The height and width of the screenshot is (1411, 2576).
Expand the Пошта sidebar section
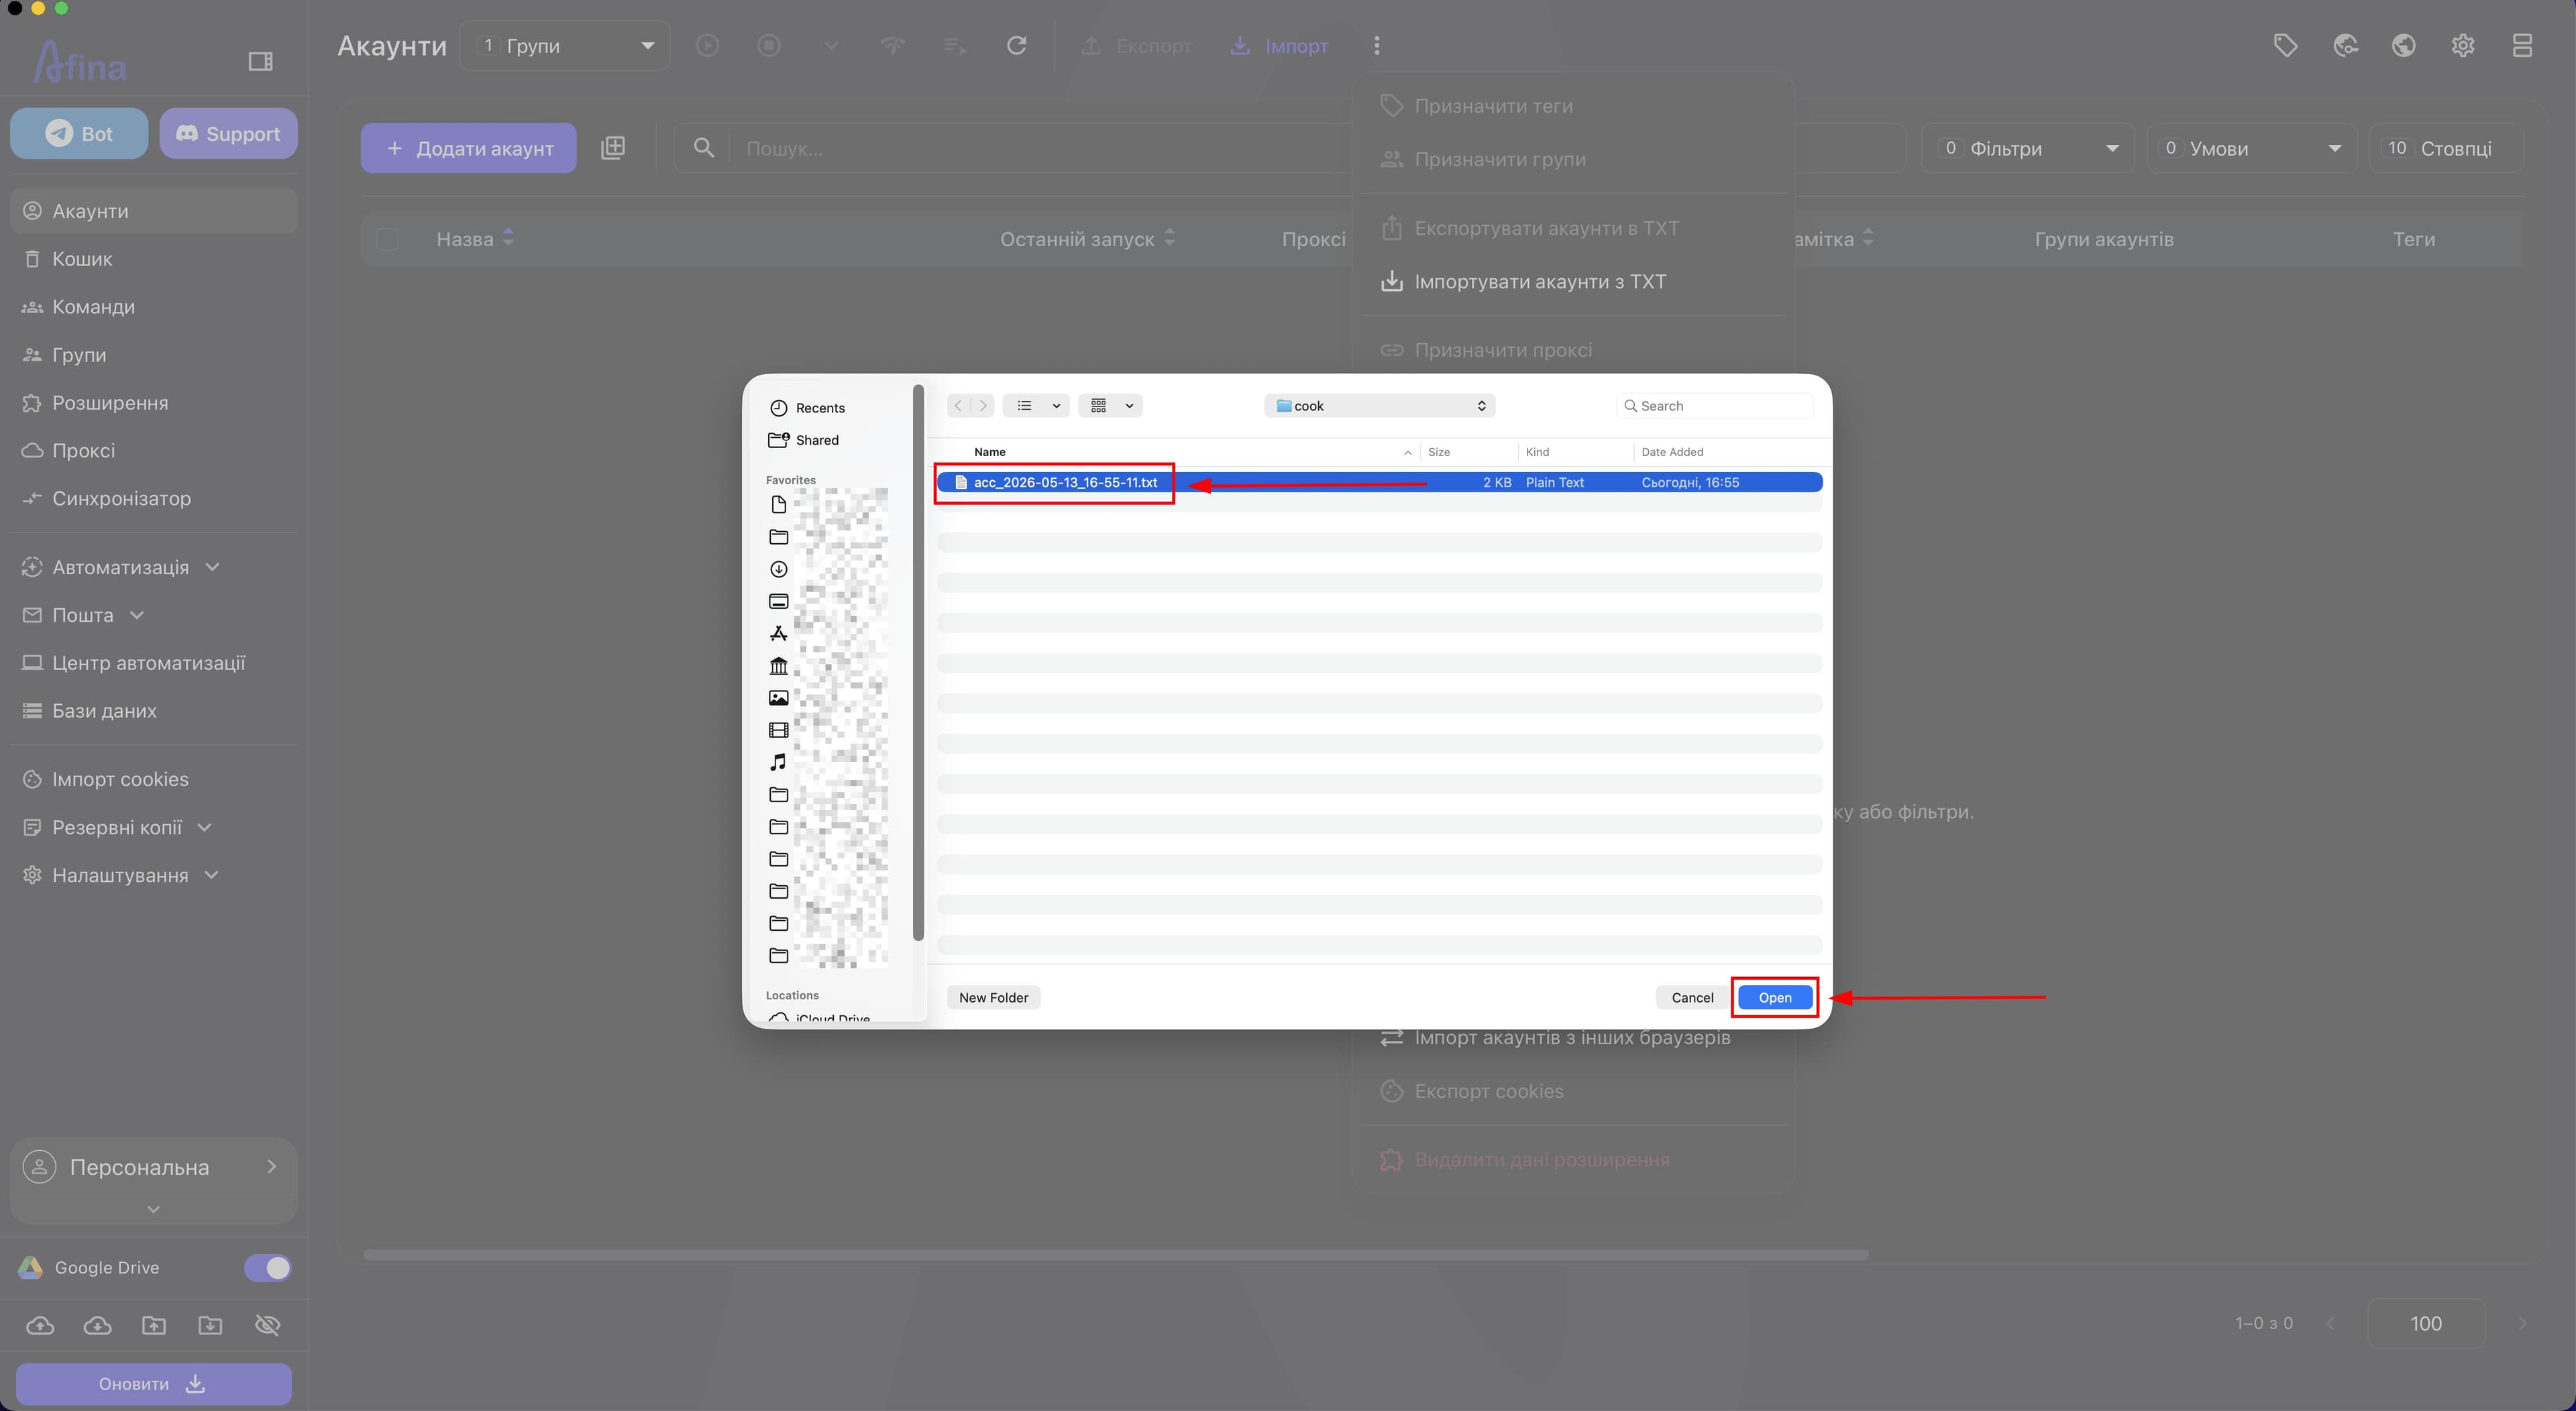click(137, 615)
